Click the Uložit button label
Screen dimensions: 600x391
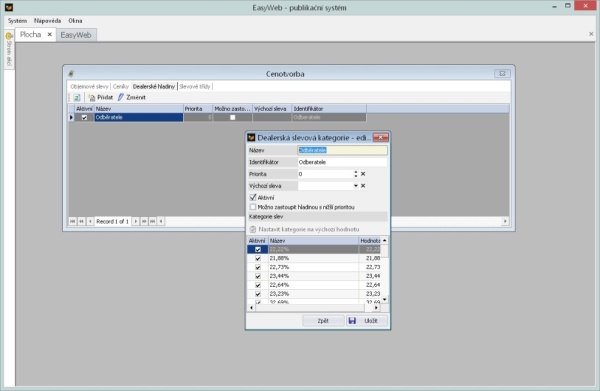pos(371,321)
